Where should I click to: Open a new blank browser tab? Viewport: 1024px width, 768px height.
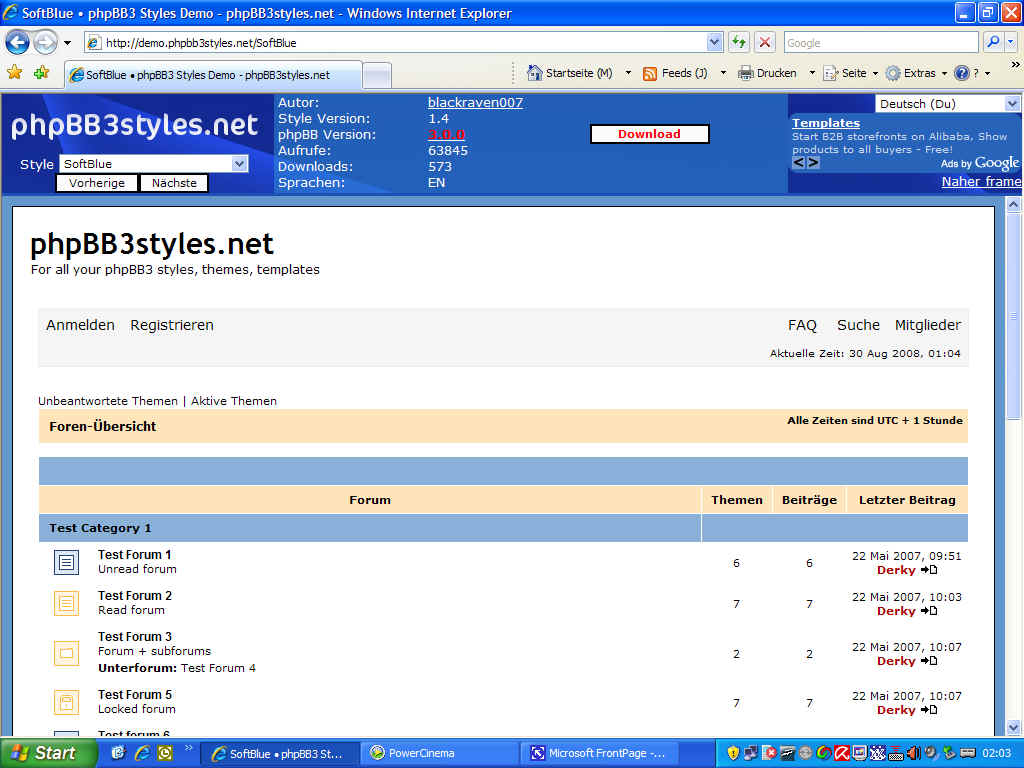click(377, 75)
